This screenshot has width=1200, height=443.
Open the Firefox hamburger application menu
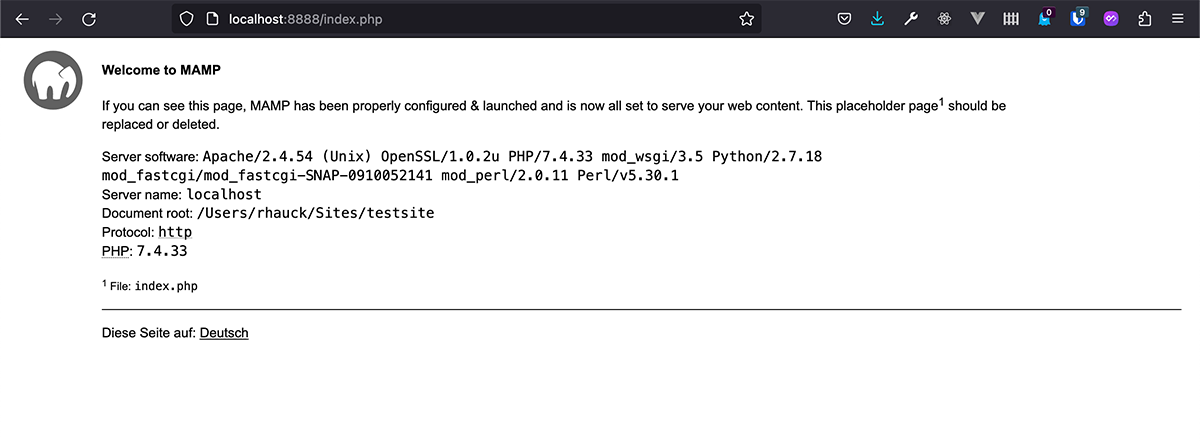1178,18
